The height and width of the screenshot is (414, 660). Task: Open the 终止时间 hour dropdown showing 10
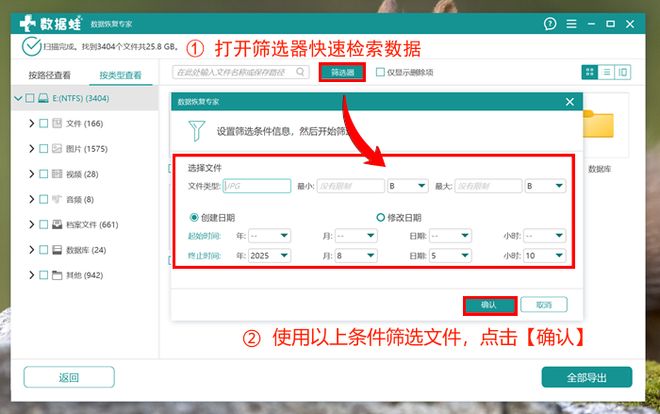[x=545, y=256]
